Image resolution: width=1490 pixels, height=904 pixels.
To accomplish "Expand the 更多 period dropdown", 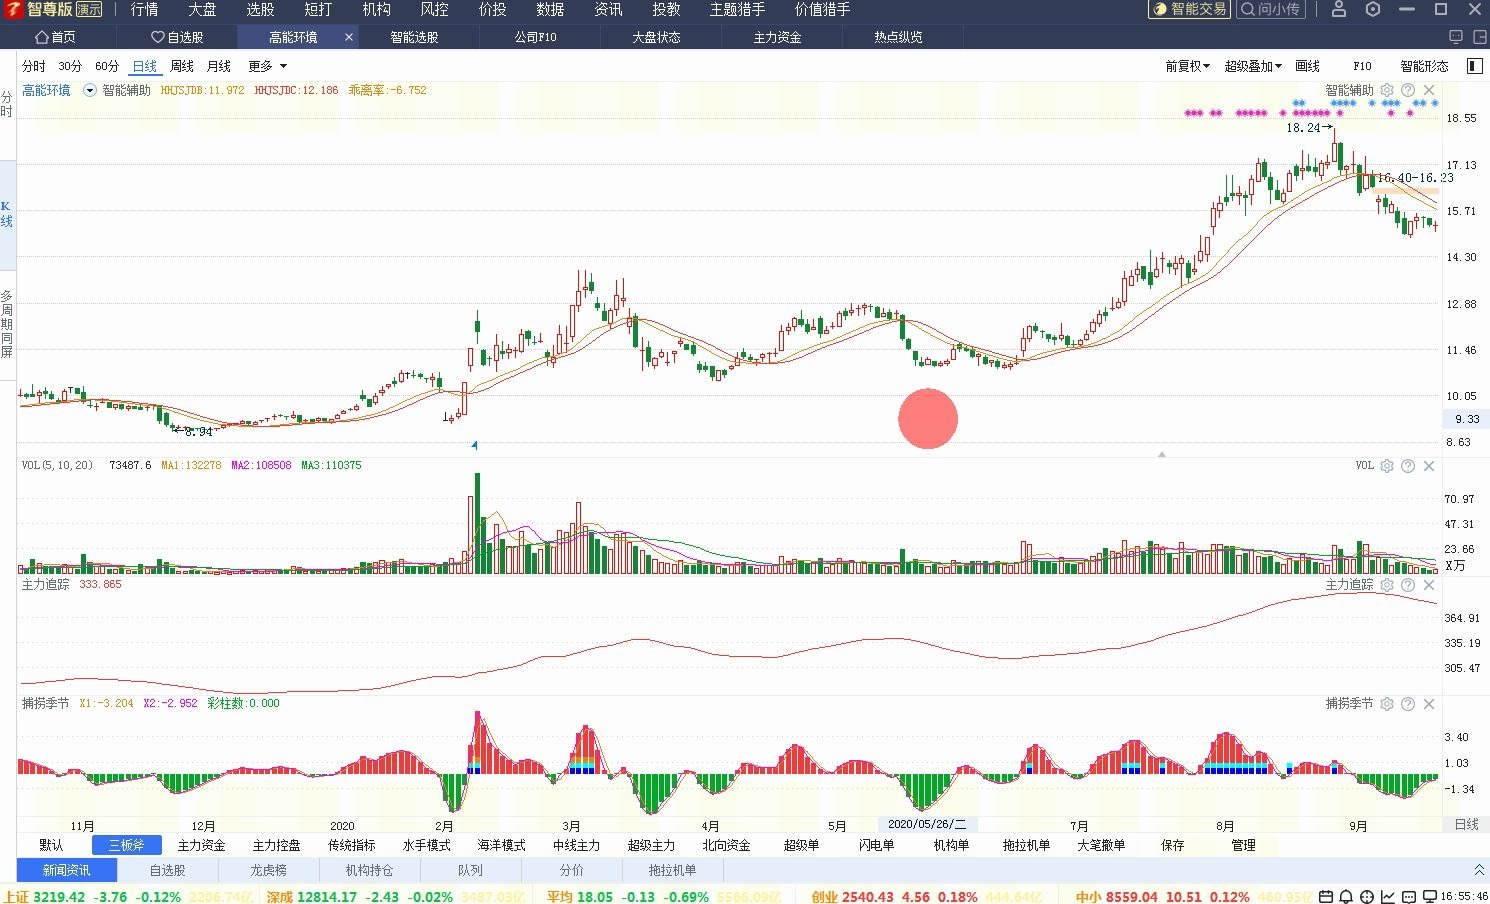I will [x=267, y=66].
